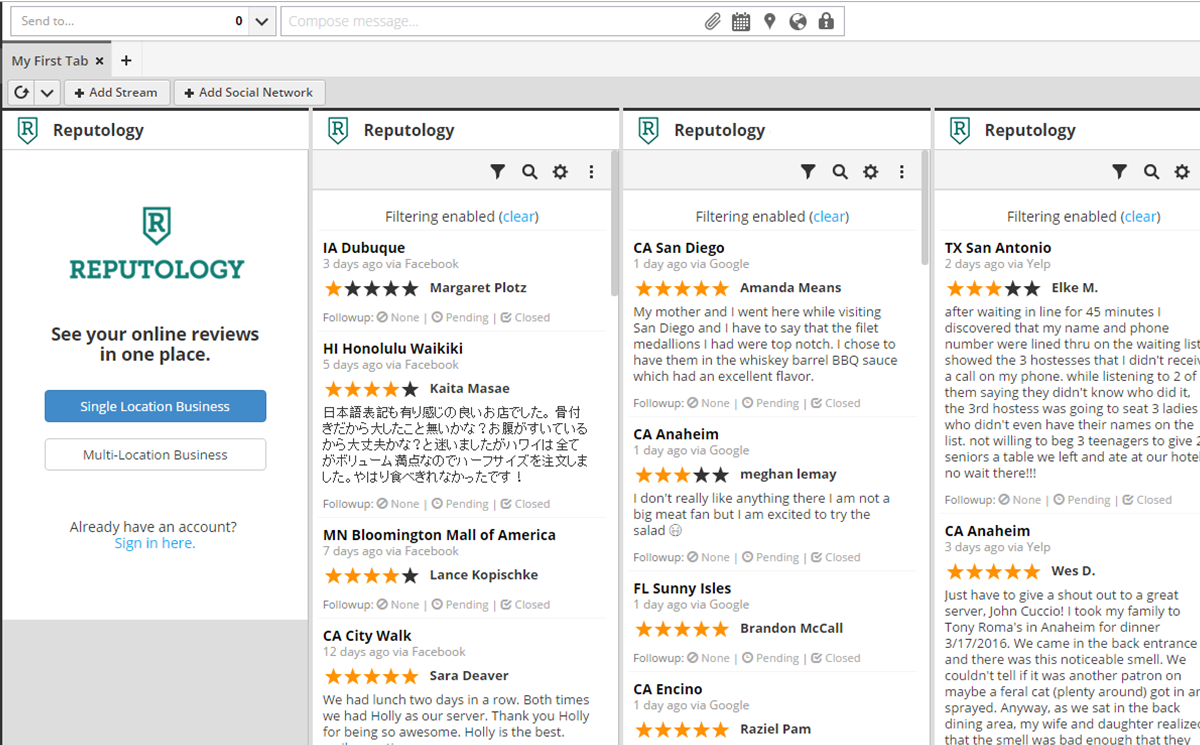
Task: Open targeting options globe icon
Action: click(797, 21)
